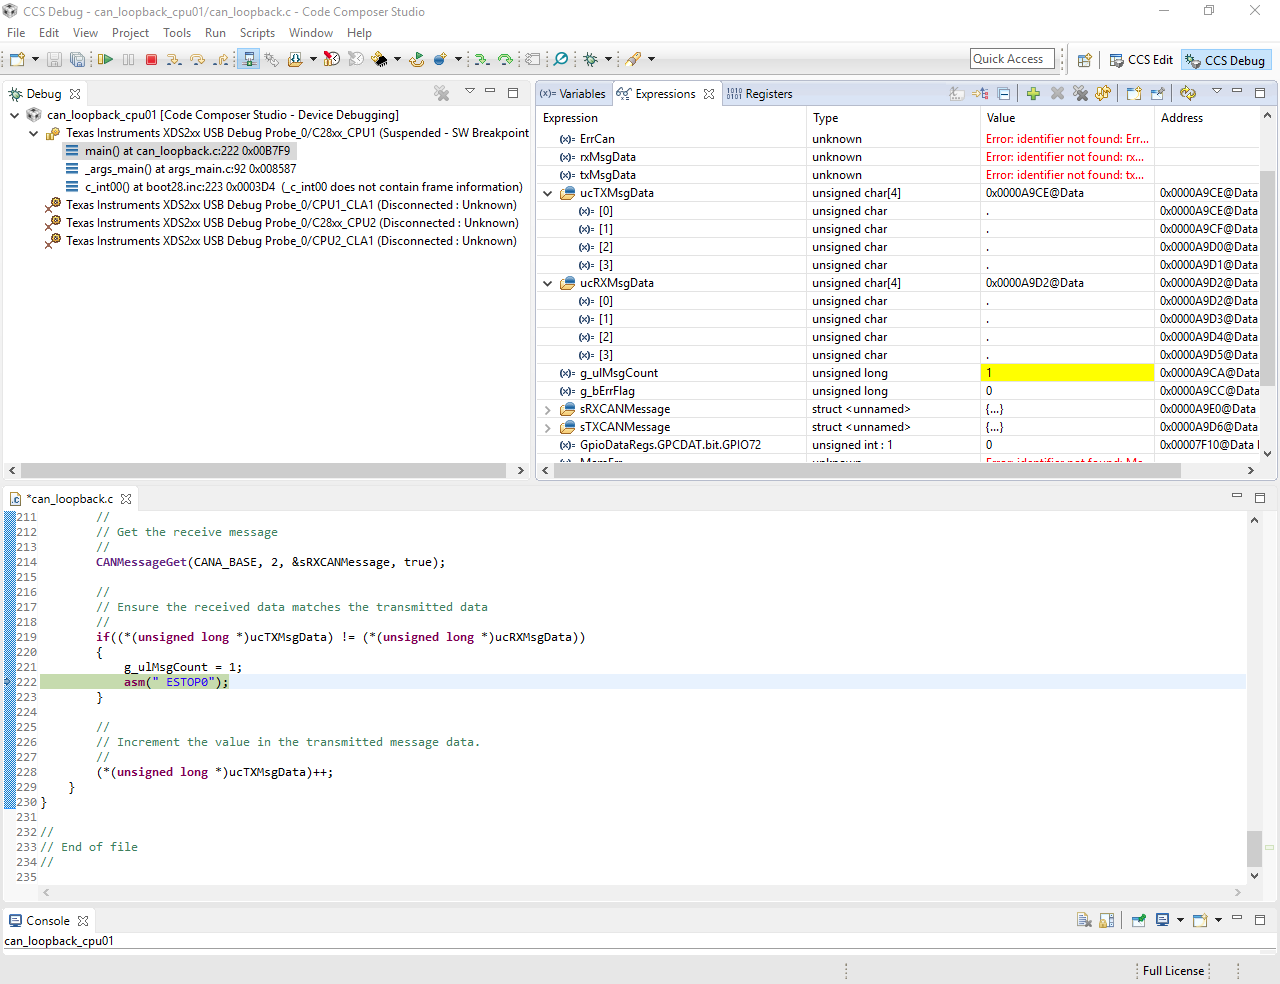Collapse the can_loopback_cpu01 debug tree
Screen dimensions: 1280x984
[15, 115]
